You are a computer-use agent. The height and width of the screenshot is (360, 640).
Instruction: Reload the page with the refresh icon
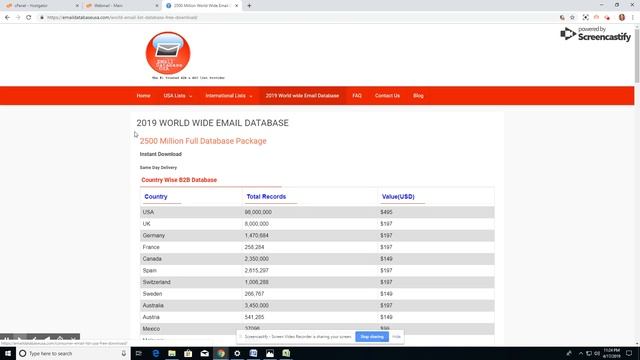29,18
